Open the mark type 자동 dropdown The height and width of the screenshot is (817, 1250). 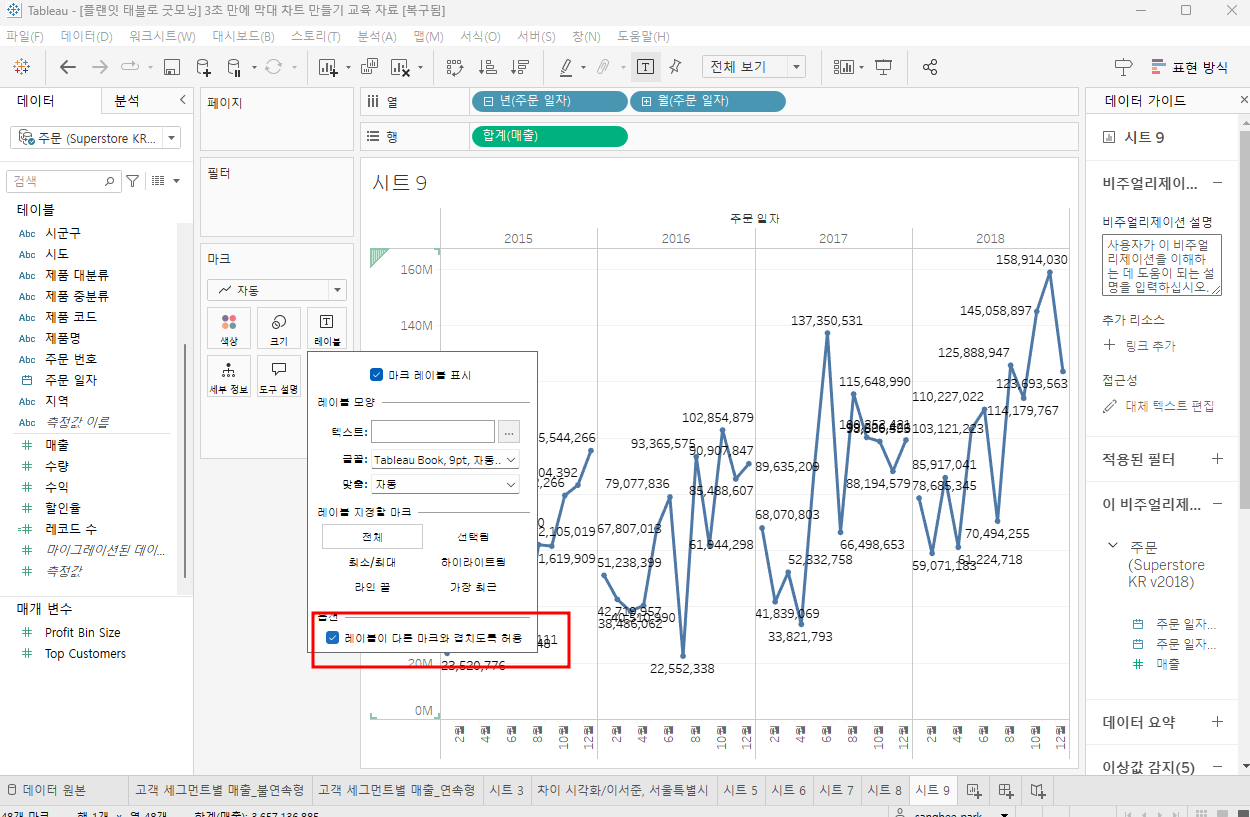(x=277, y=290)
